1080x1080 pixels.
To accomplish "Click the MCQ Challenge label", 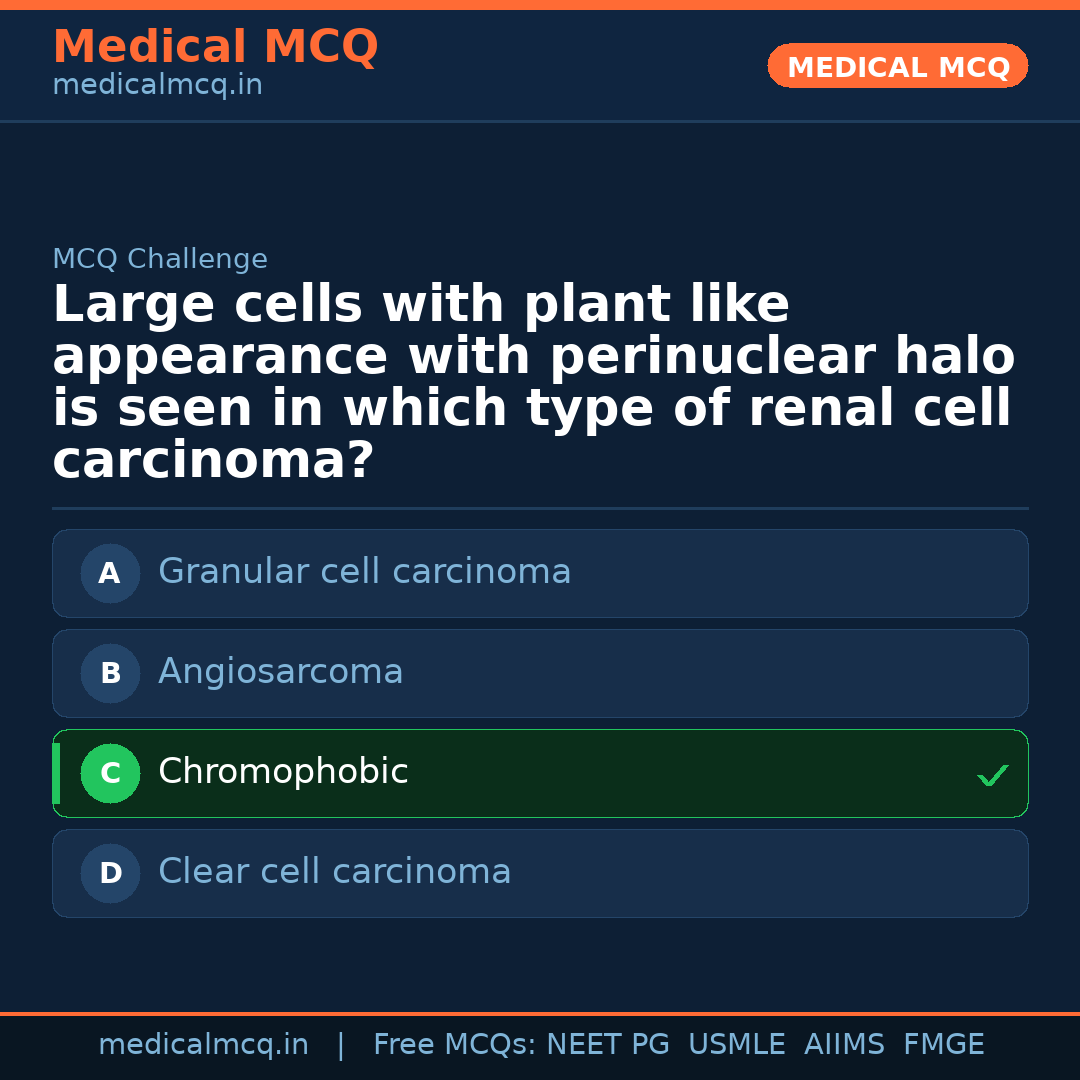I will pyautogui.click(x=160, y=260).
